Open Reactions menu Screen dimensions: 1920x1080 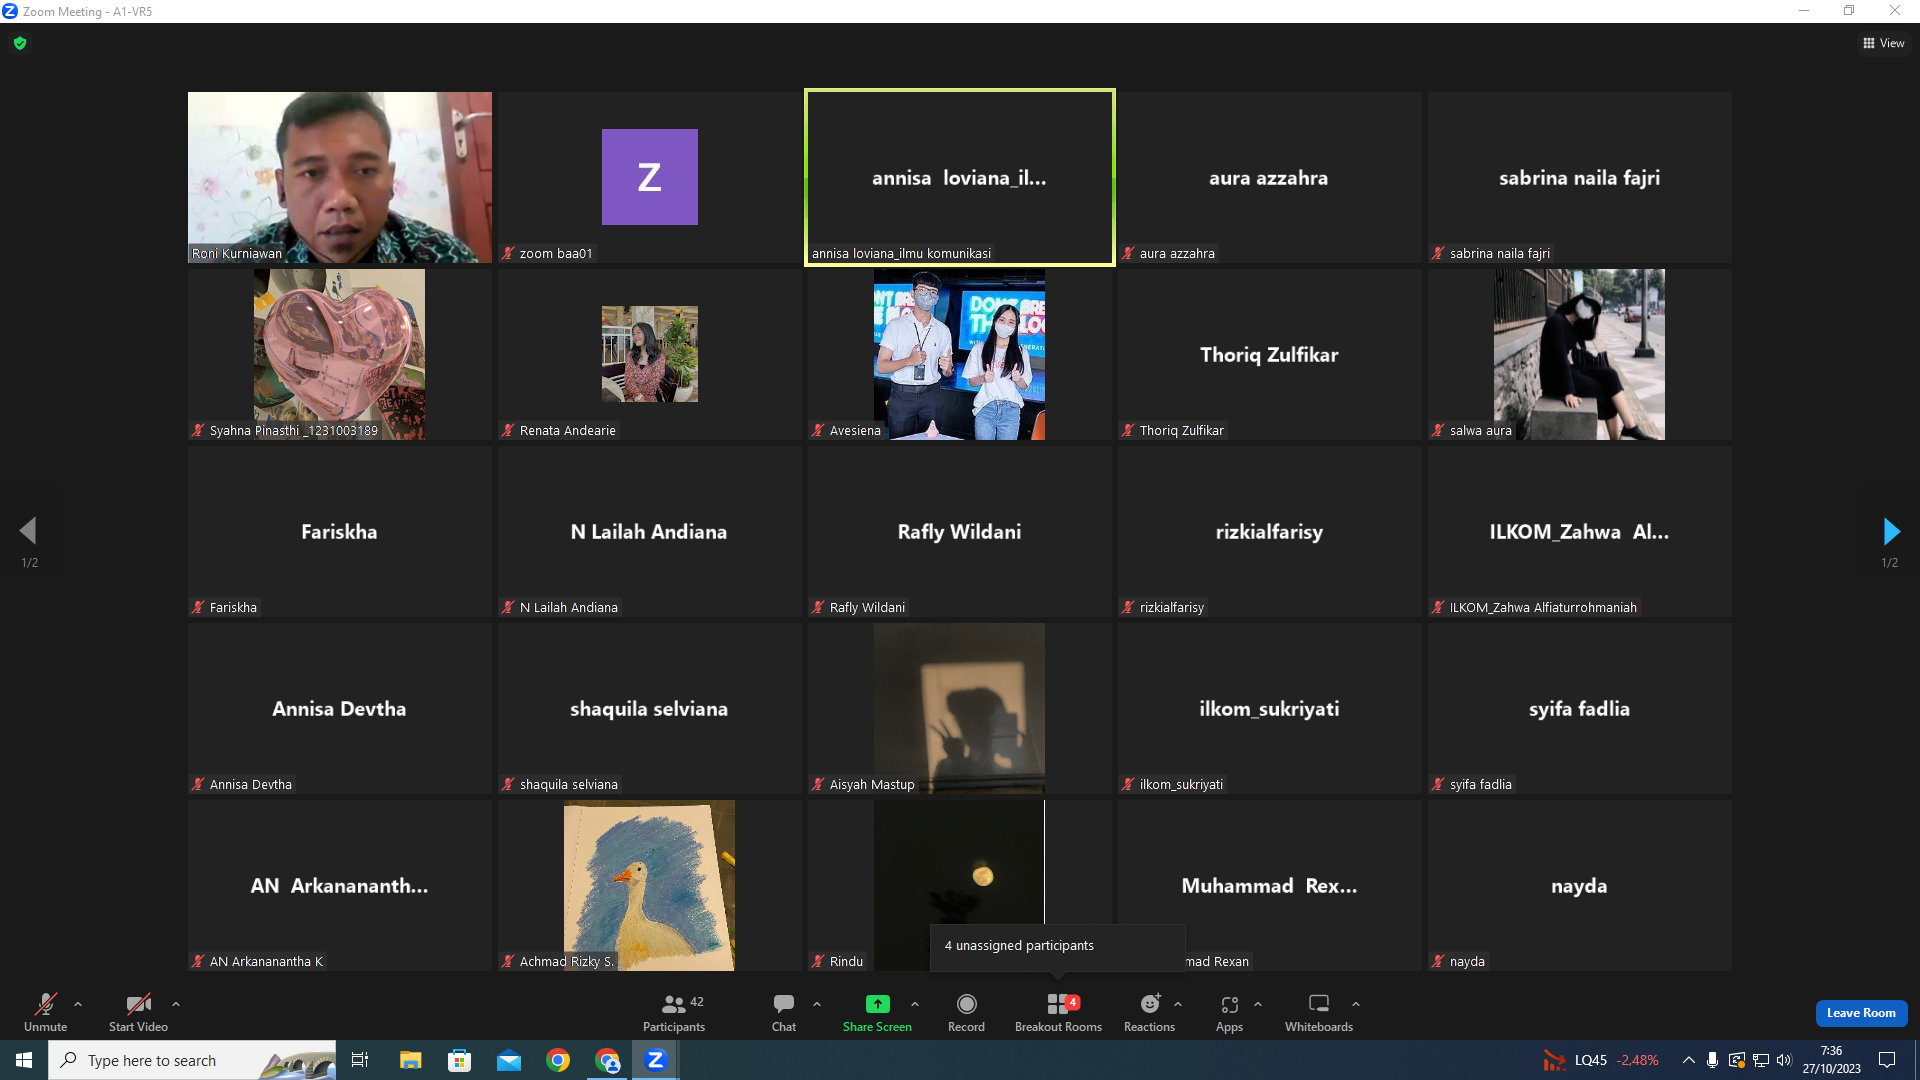[1149, 1012]
